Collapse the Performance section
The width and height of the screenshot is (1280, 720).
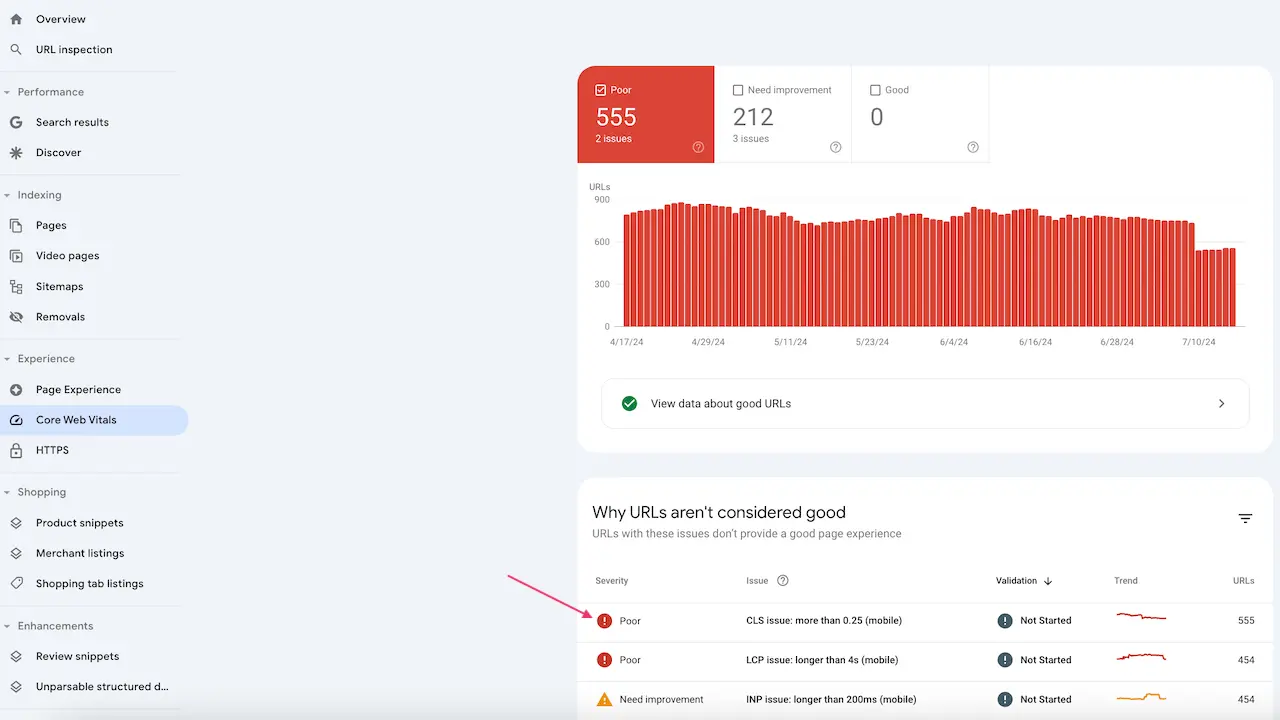point(9,91)
